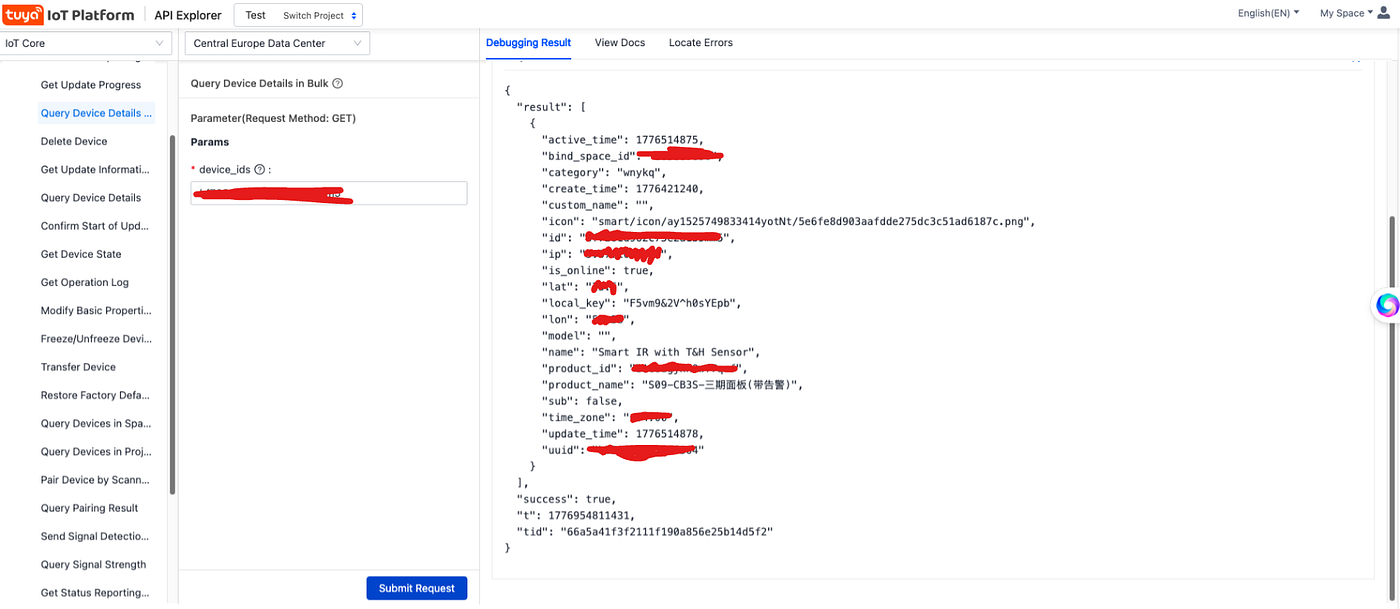The height and width of the screenshot is (609, 1400).
Task: Select Query Pairing Result API
Action: click(90, 508)
